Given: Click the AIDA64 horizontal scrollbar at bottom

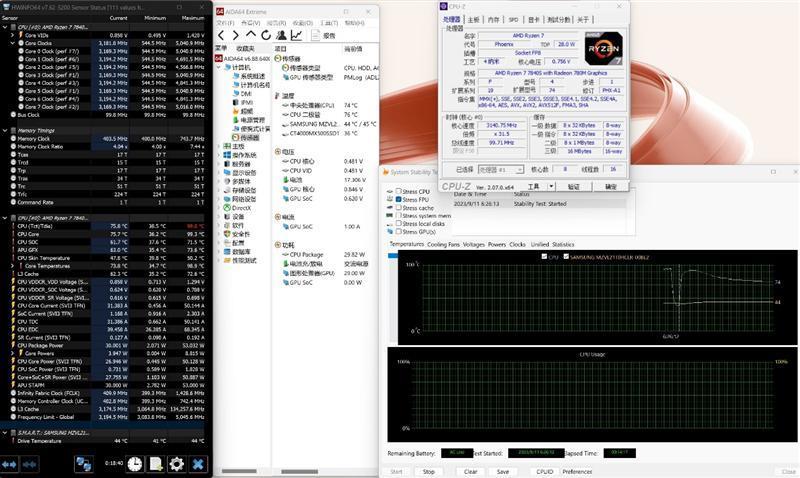Looking at the screenshot, I should pyautogui.click(x=299, y=471).
